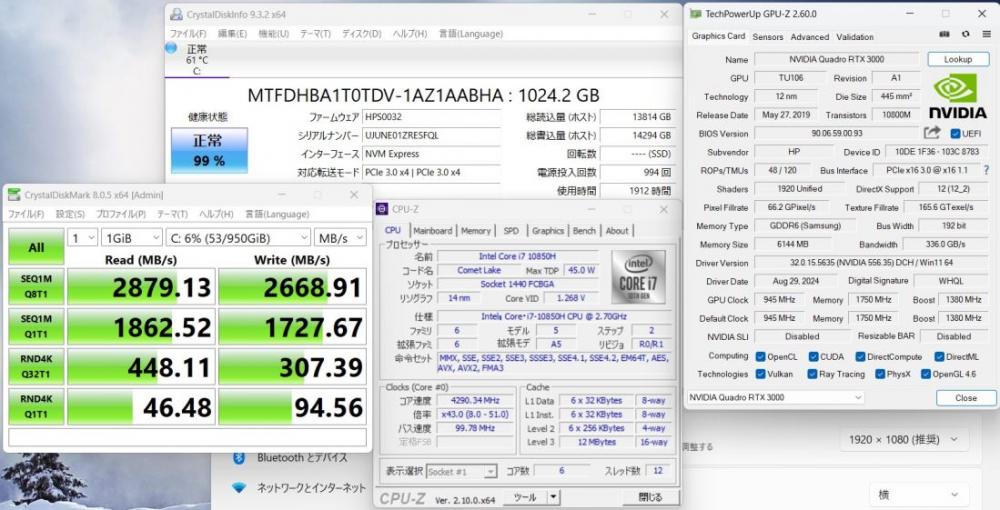Click the Bus Interface question mark icon
Screen dimensions: 1000x510
pos(986,170)
